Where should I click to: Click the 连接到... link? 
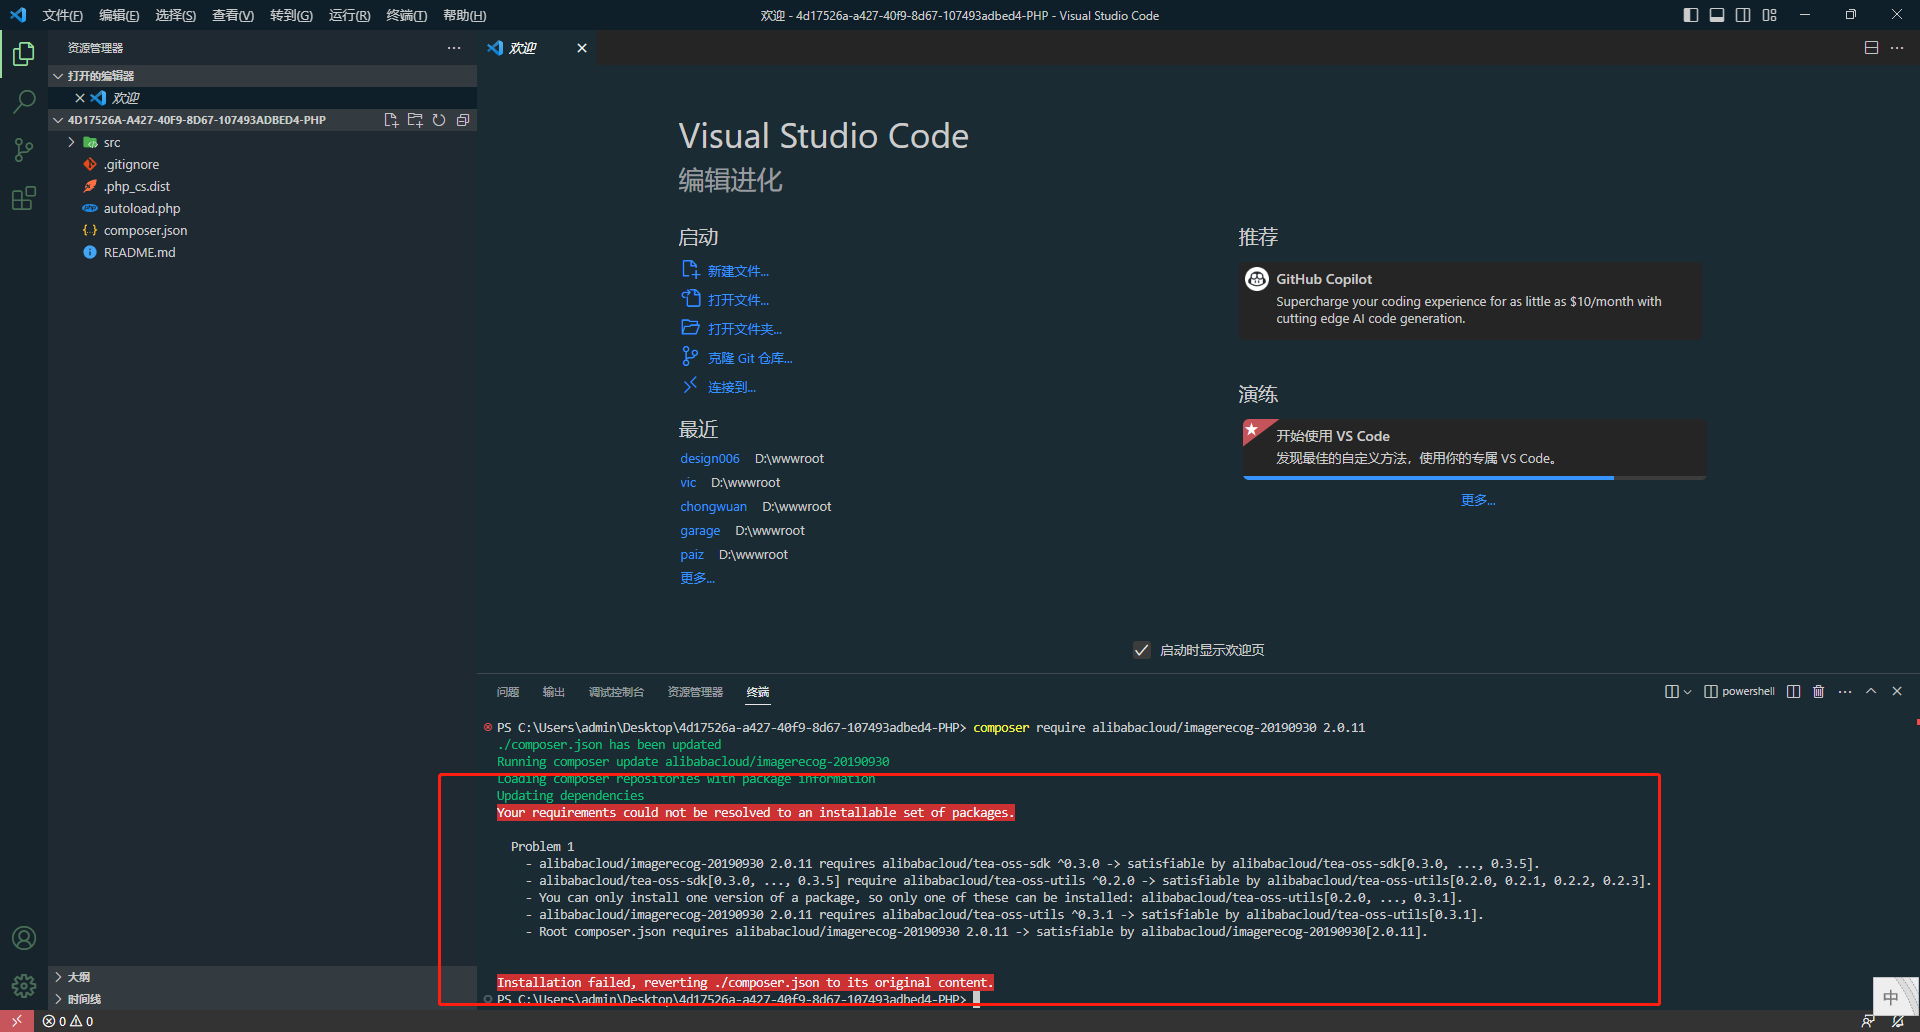click(x=732, y=387)
